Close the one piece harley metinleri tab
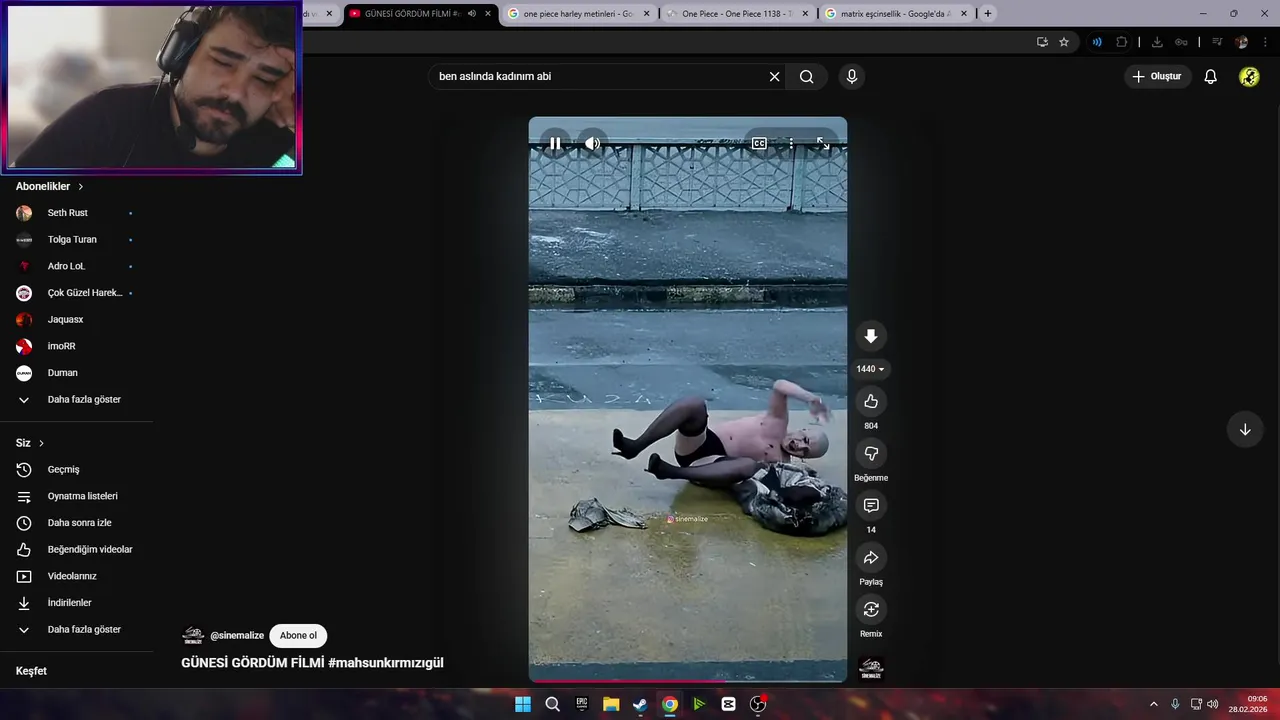The width and height of the screenshot is (1280, 720). coord(646,14)
